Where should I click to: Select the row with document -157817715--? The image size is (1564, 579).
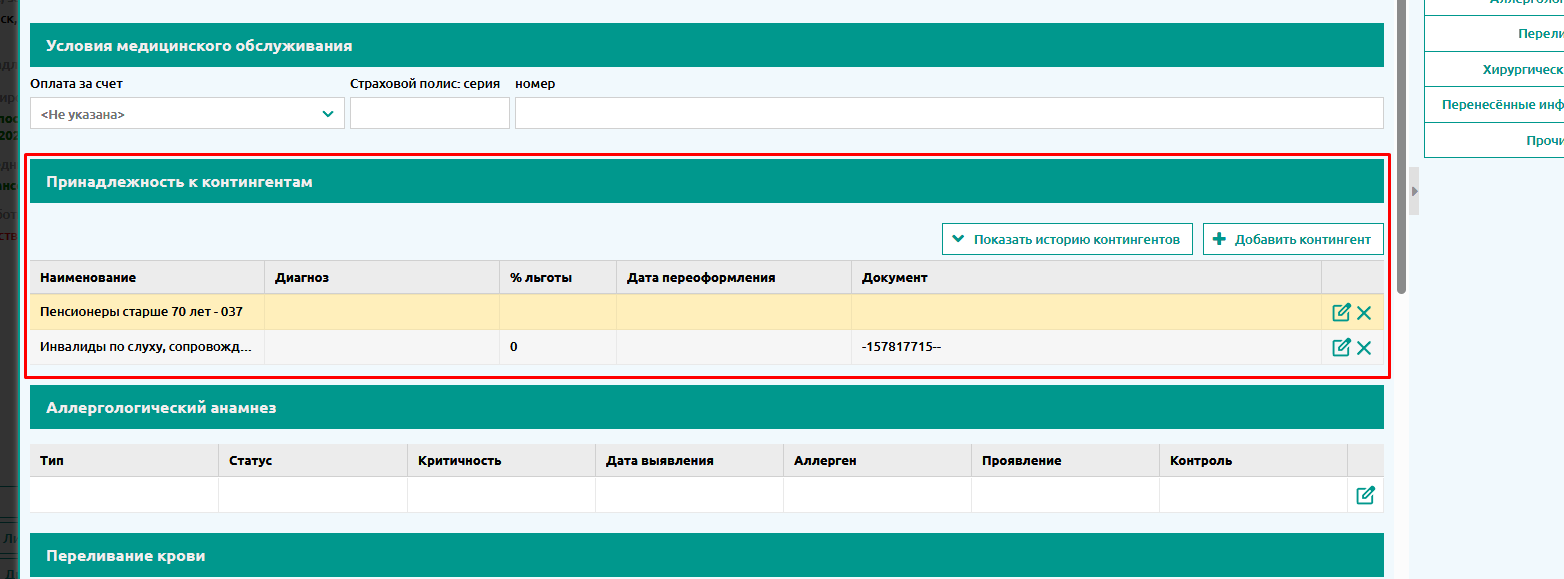(x=901, y=347)
